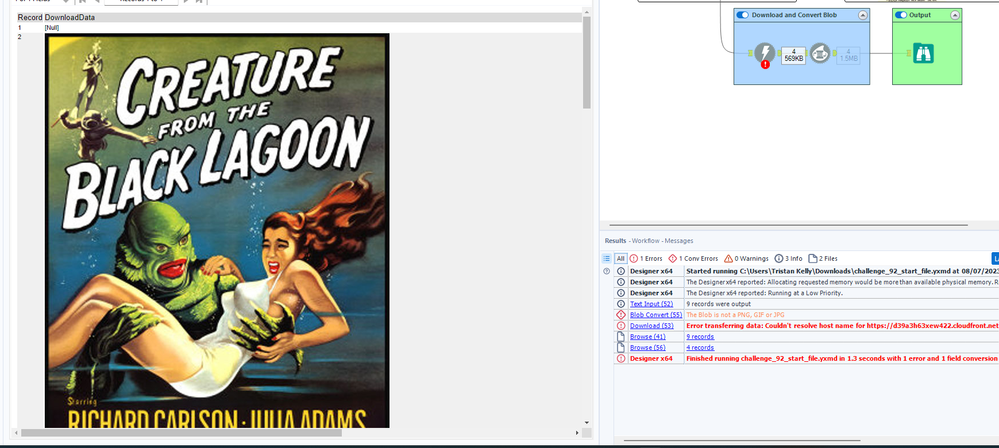Collapse the Download and Convert Blob container
This screenshot has width=999, height=448.
(863, 15)
